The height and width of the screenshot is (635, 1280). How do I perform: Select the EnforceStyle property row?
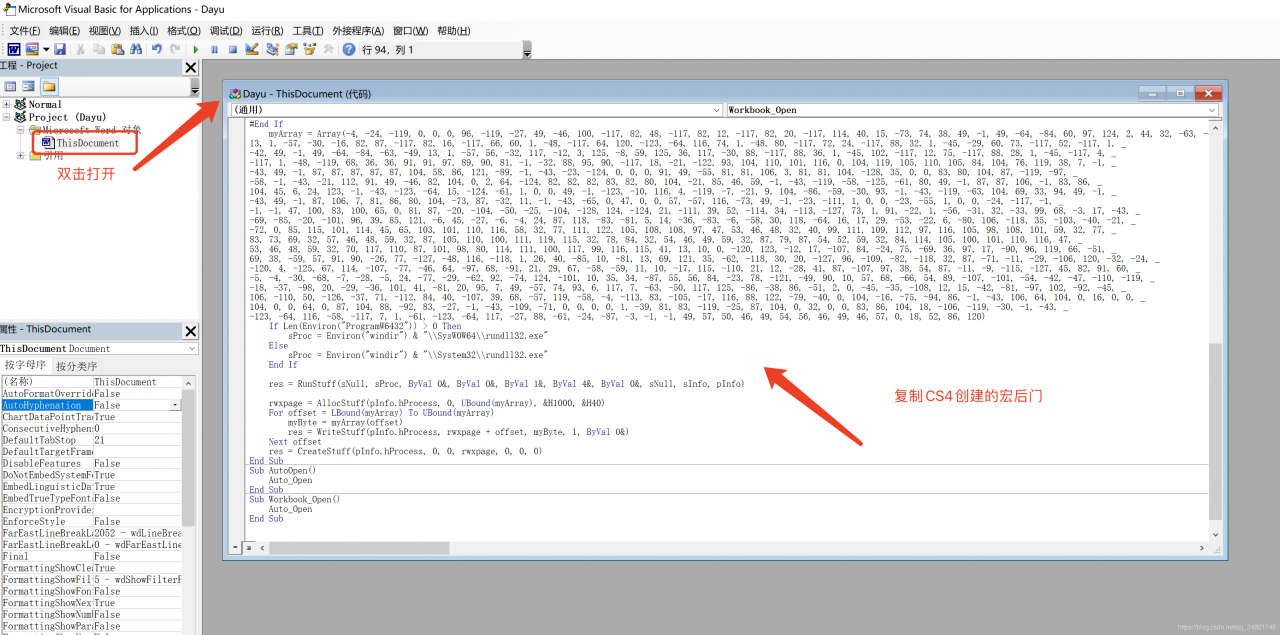click(x=91, y=521)
